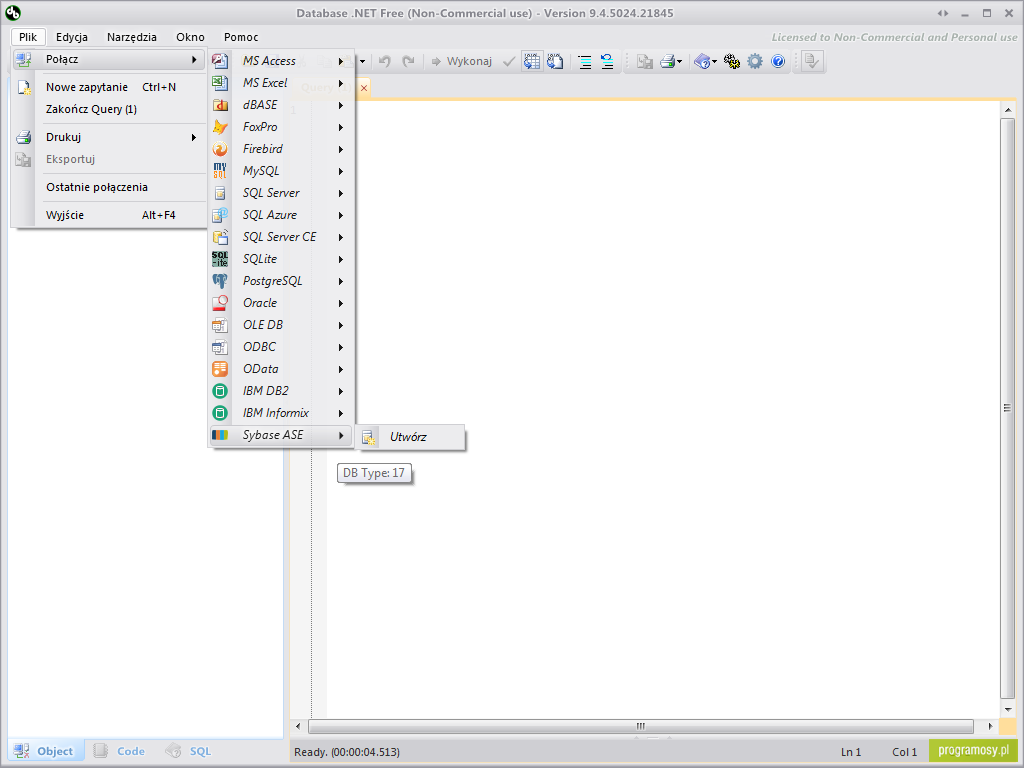
Task: Click the PostgreSQL elephant icon
Action: pos(220,281)
